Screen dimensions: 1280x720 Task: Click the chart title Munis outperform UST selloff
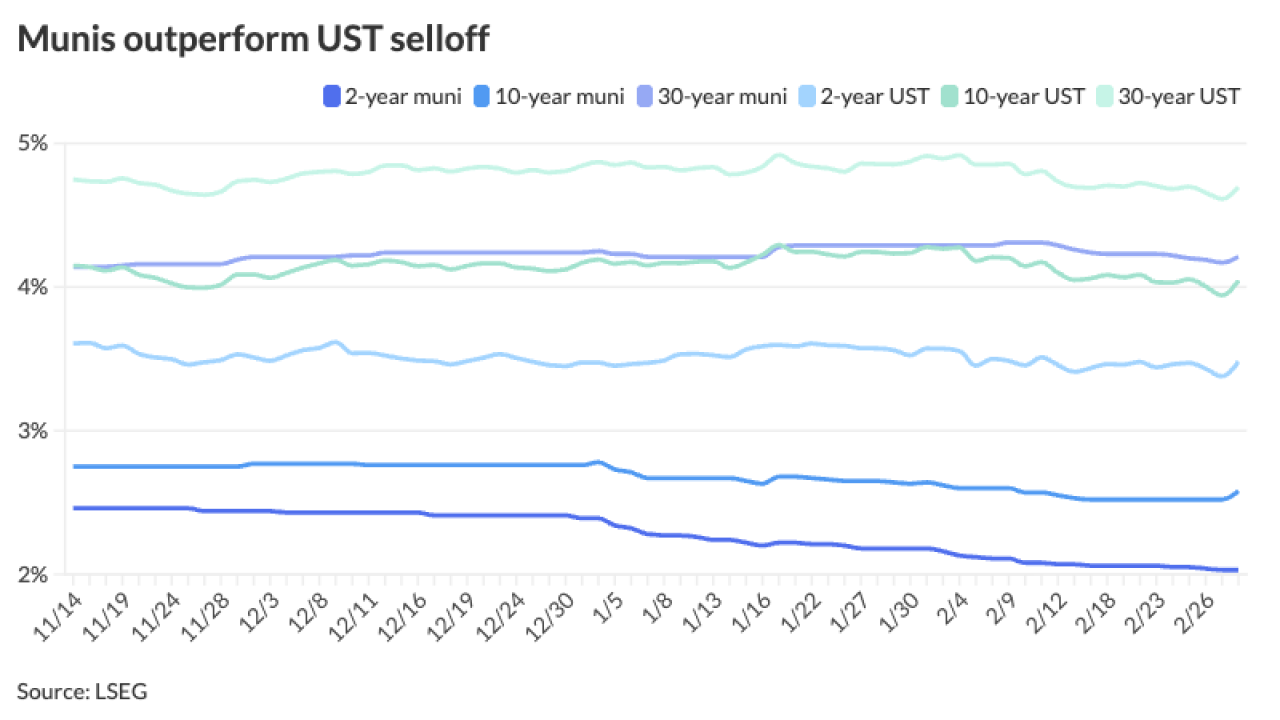click(x=253, y=39)
